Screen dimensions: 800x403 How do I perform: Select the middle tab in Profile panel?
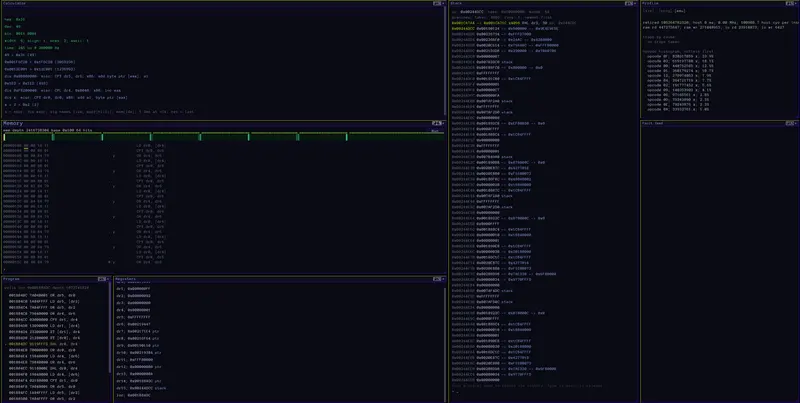tap(664, 10)
